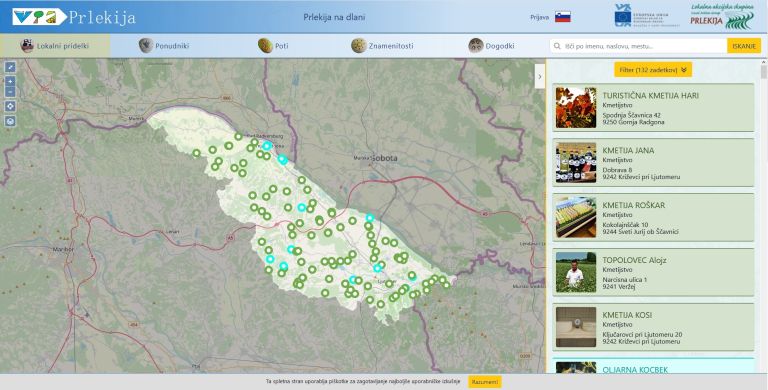Zoom in on the map

coord(10,81)
